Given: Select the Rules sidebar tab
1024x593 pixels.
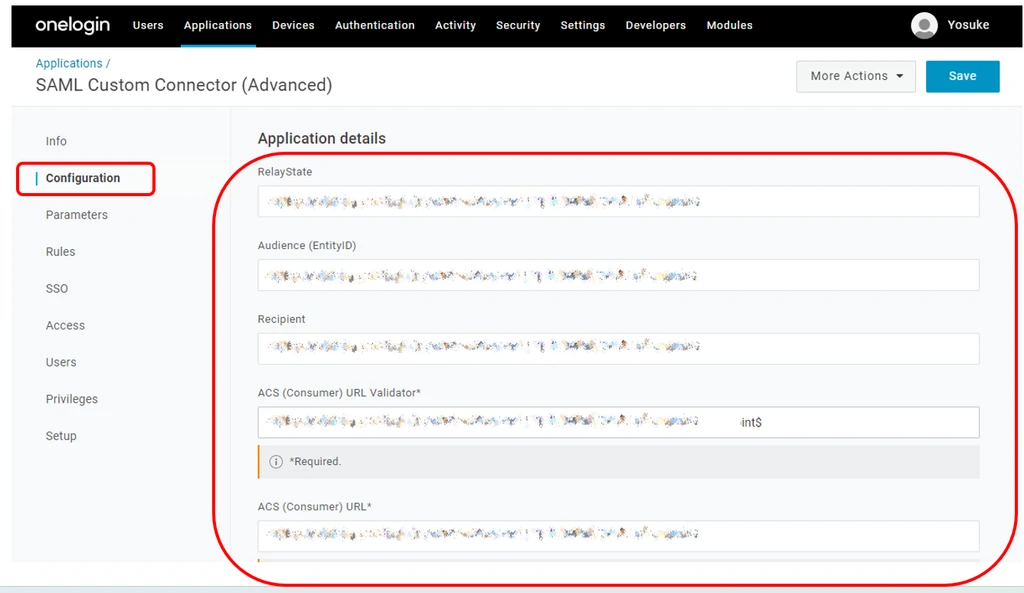Looking at the screenshot, I should pyautogui.click(x=60, y=251).
